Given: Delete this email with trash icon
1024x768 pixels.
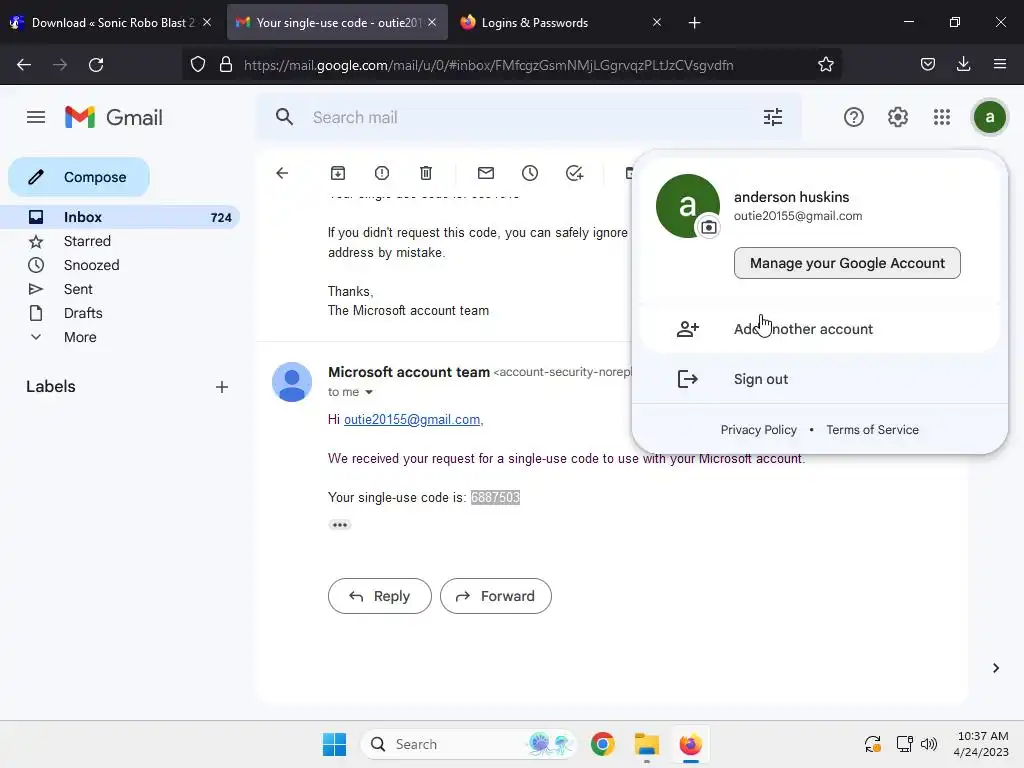Looking at the screenshot, I should tap(426, 173).
